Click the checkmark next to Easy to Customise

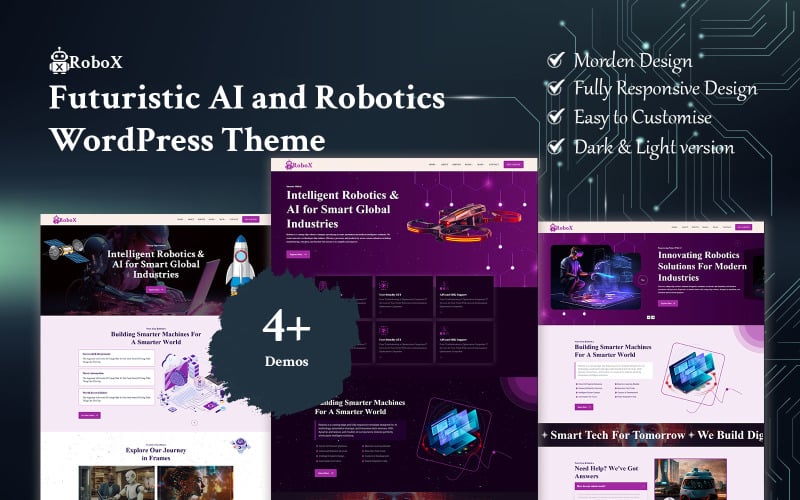pyautogui.click(x=555, y=118)
